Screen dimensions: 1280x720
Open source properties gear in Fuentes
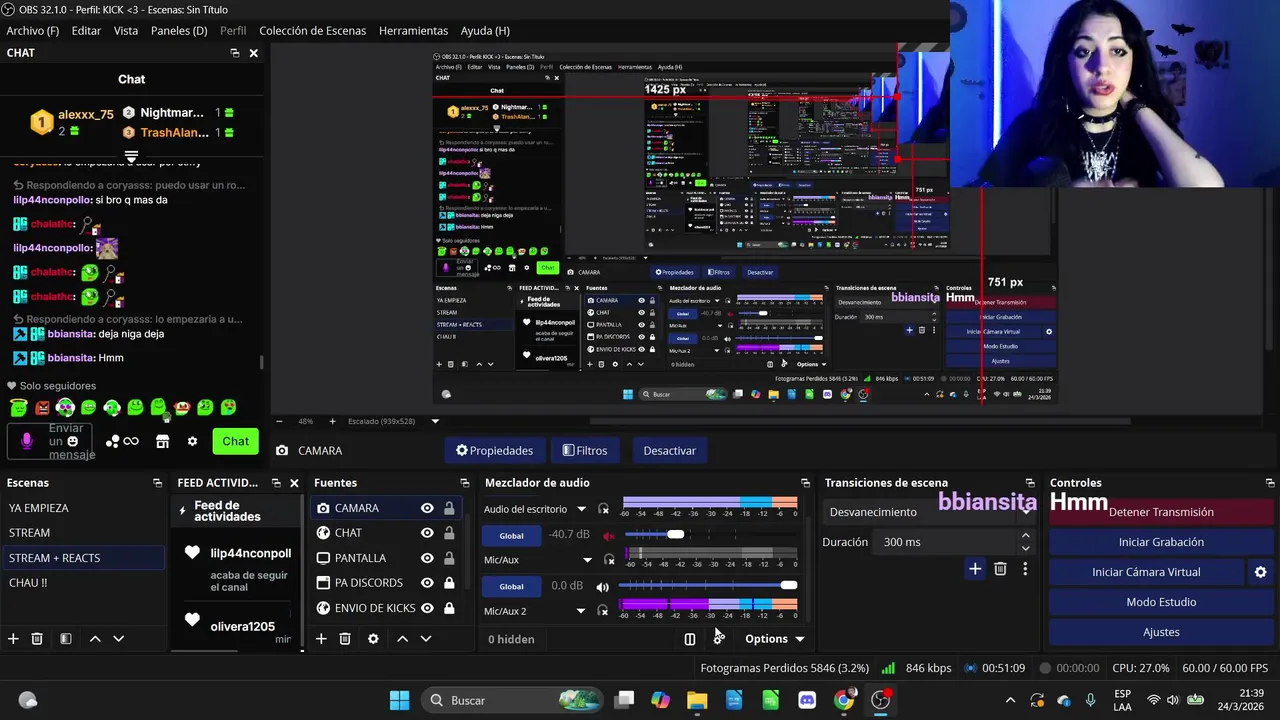(x=373, y=639)
